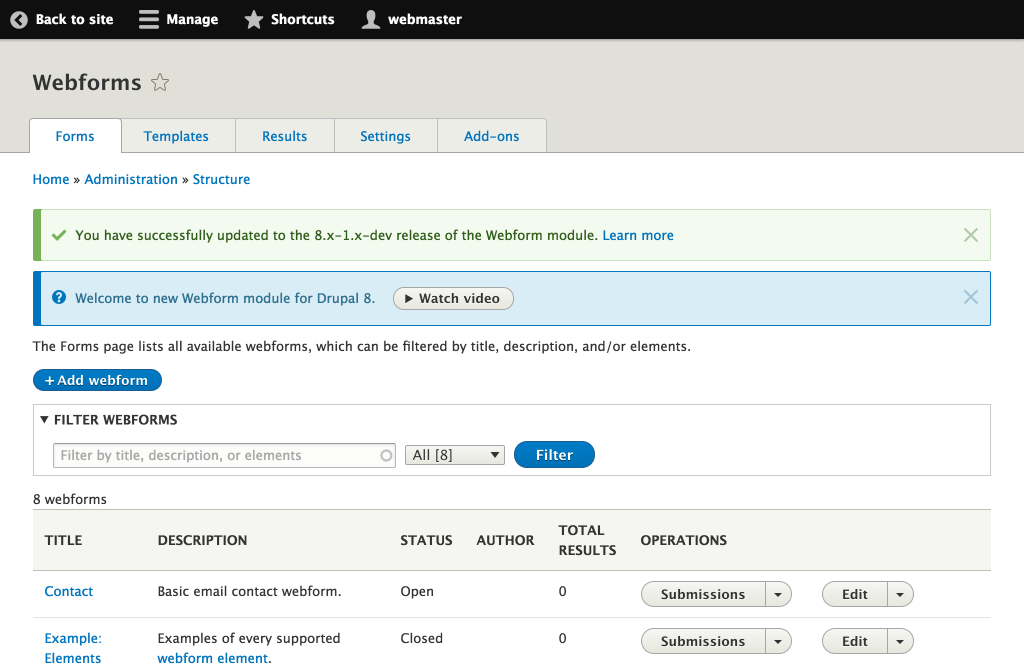Viewport: 1024px width, 671px height.
Task: Click the Learn more link
Action: [638, 235]
